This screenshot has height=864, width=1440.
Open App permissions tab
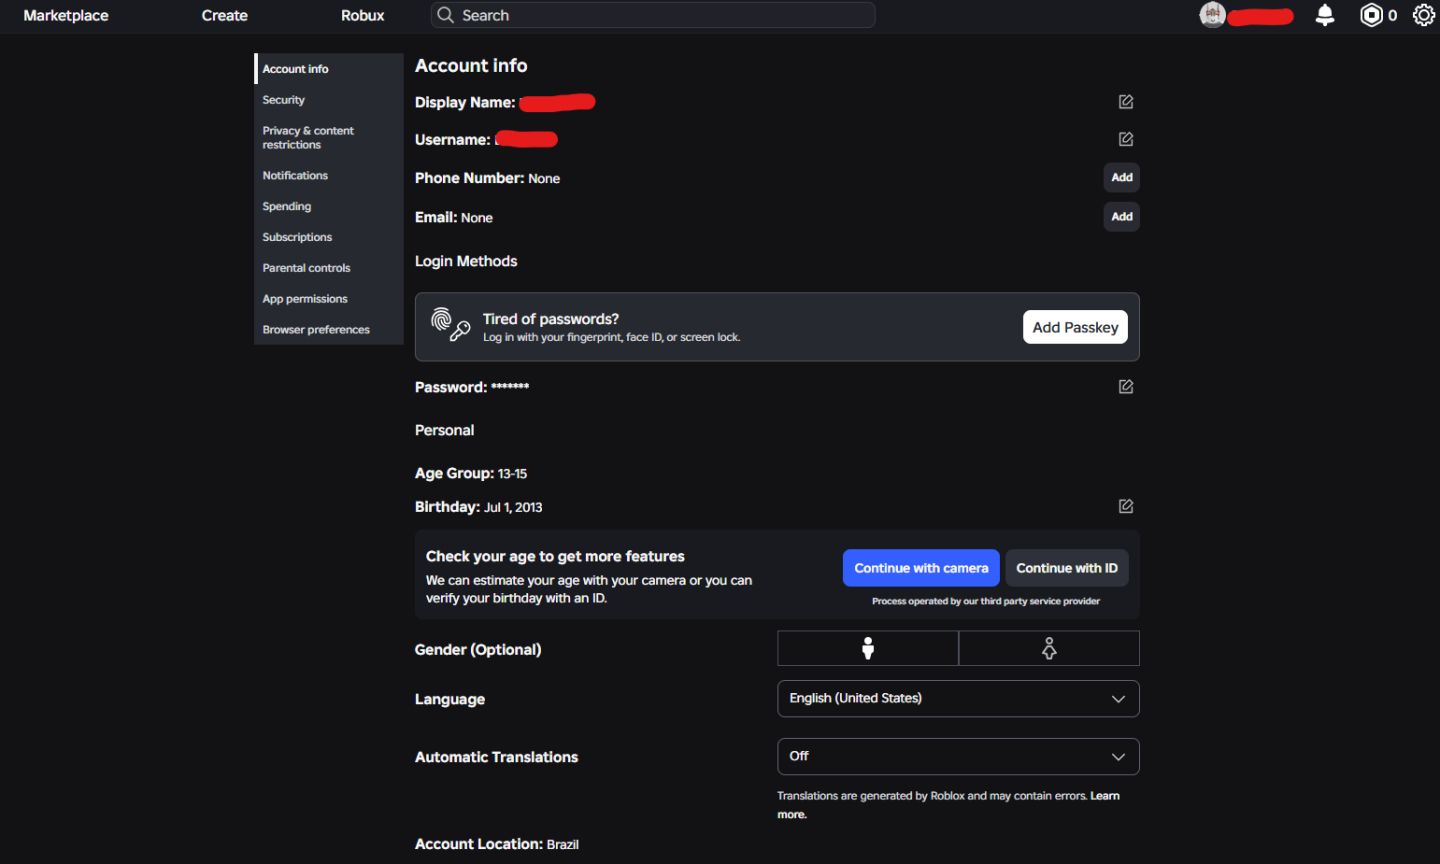(x=329, y=299)
